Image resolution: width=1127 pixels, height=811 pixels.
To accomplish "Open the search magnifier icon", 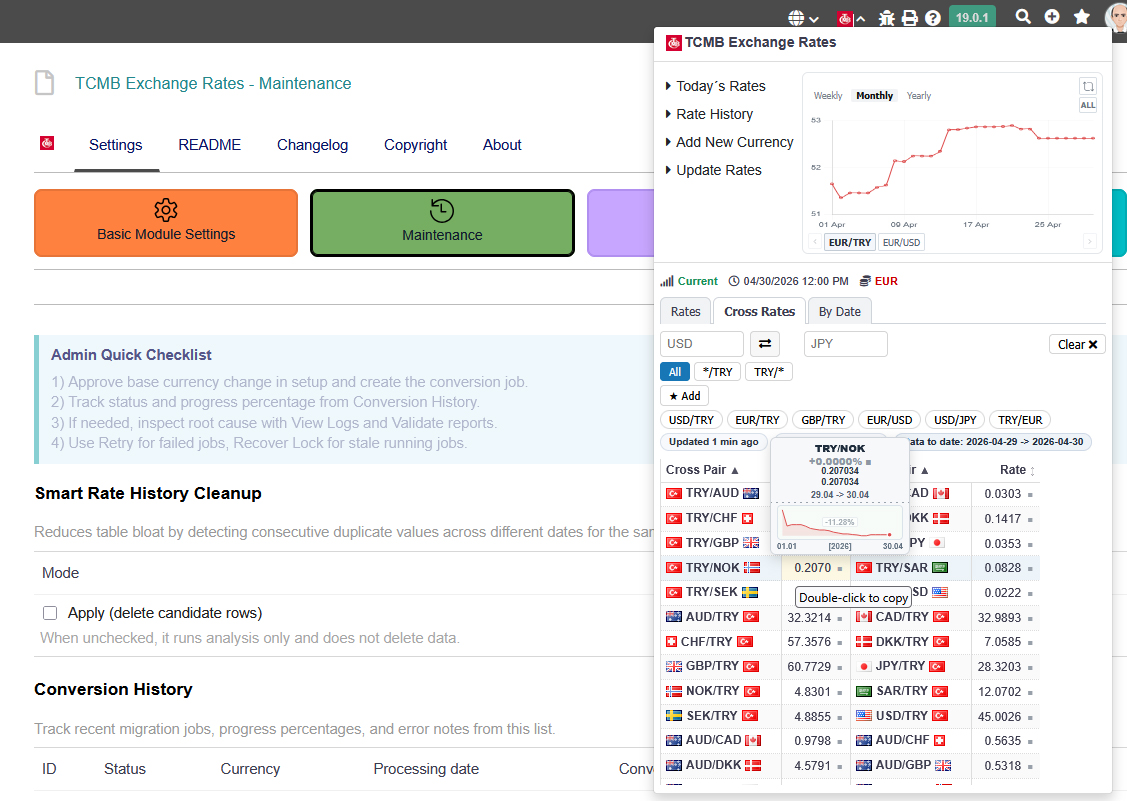I will pos(1023,17).
